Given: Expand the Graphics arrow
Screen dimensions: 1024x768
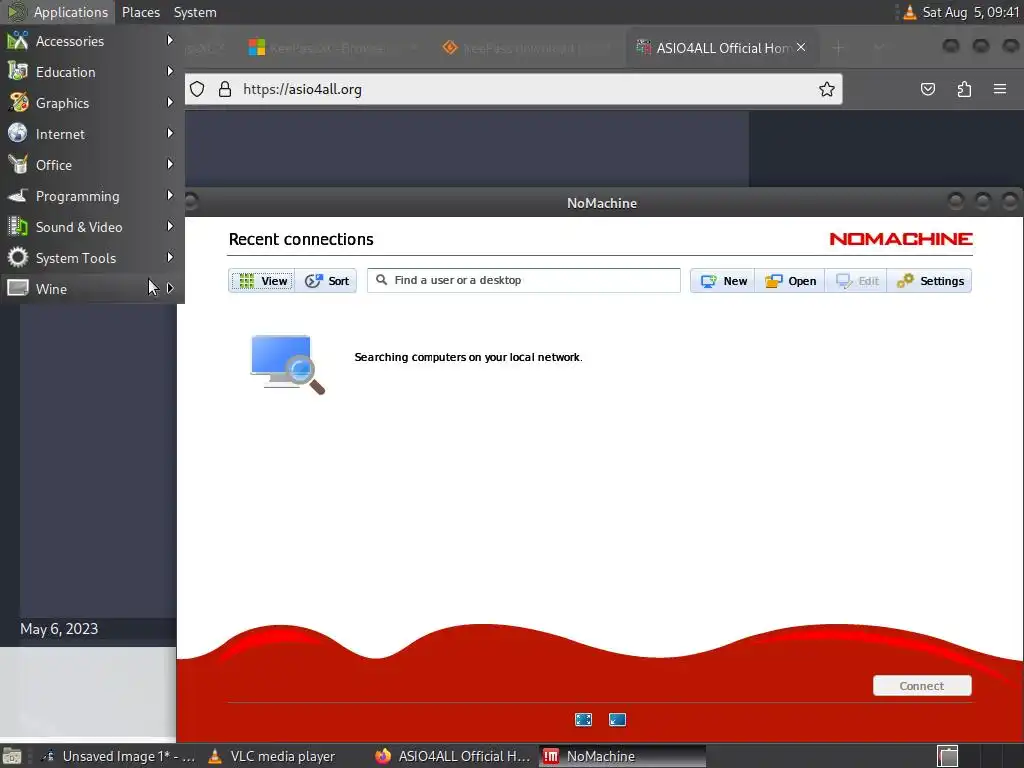Looking at the screenshot, I should 170,103.
